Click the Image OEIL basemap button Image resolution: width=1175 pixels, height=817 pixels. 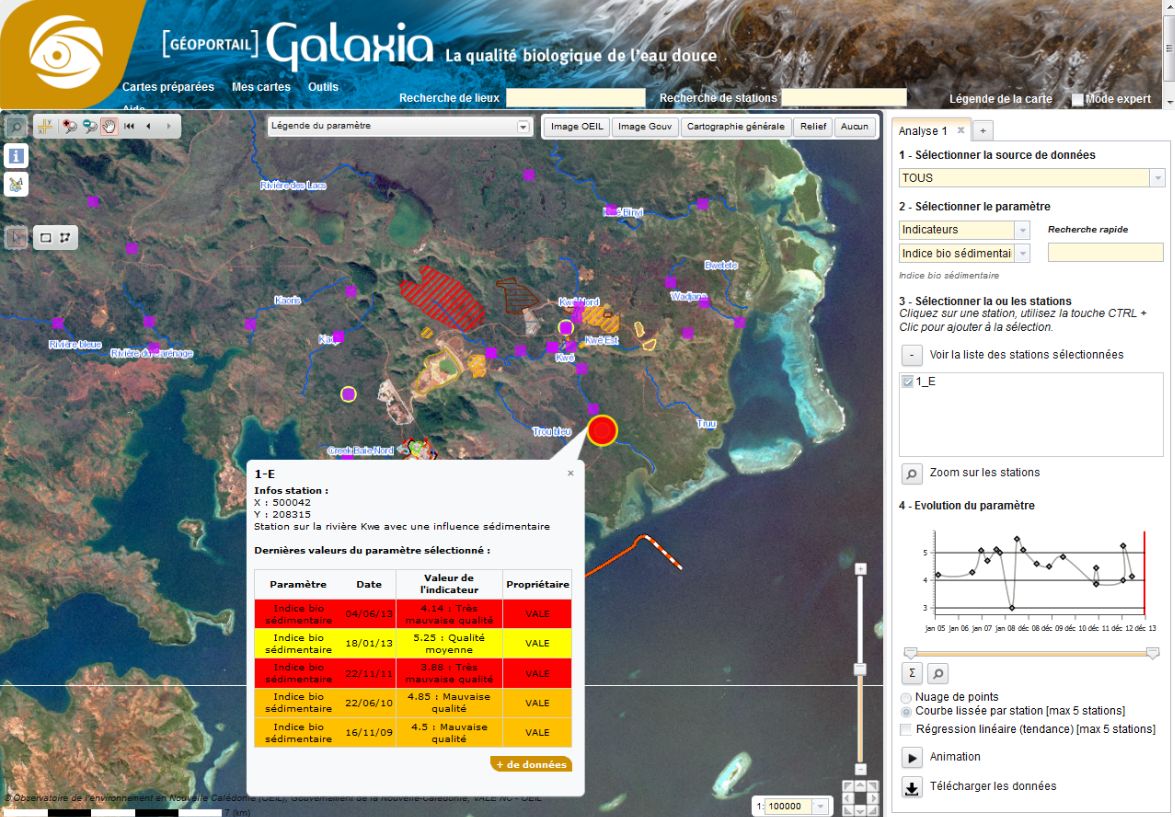[x=577, y=127]
